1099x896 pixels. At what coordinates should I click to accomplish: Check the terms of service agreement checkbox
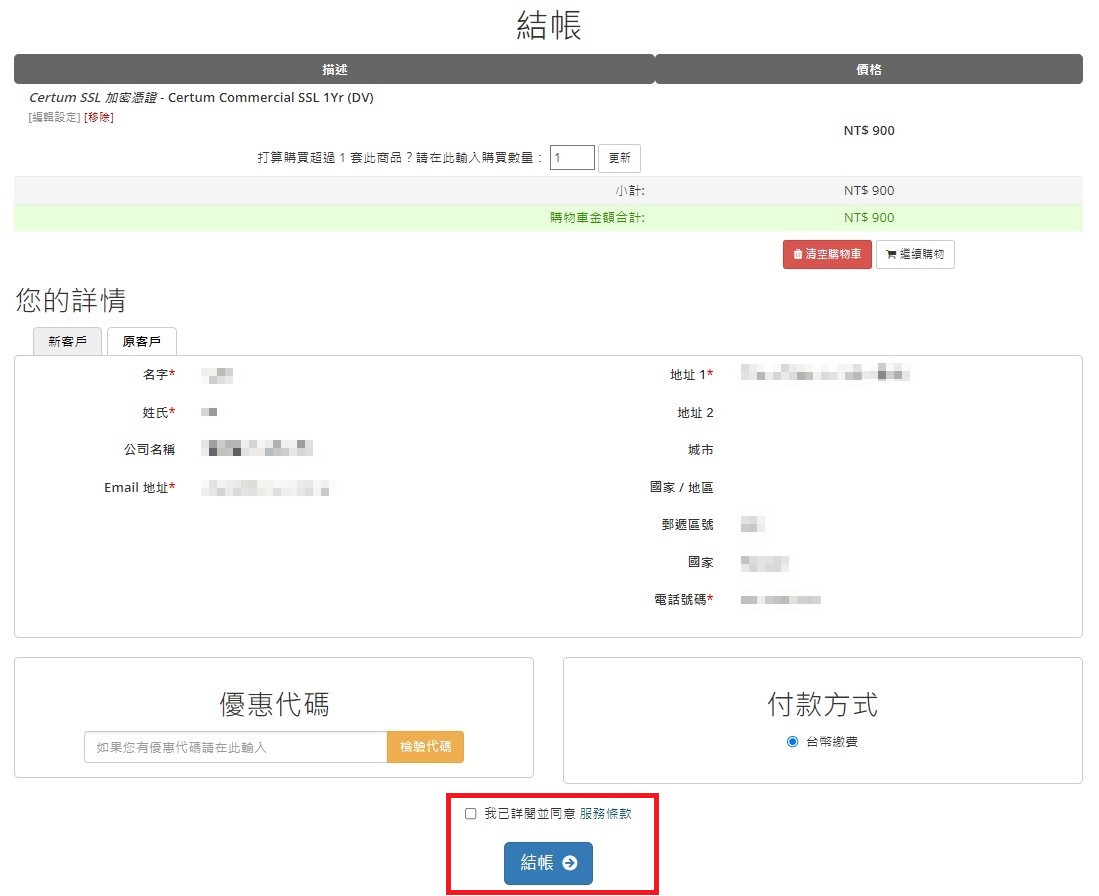470,813
